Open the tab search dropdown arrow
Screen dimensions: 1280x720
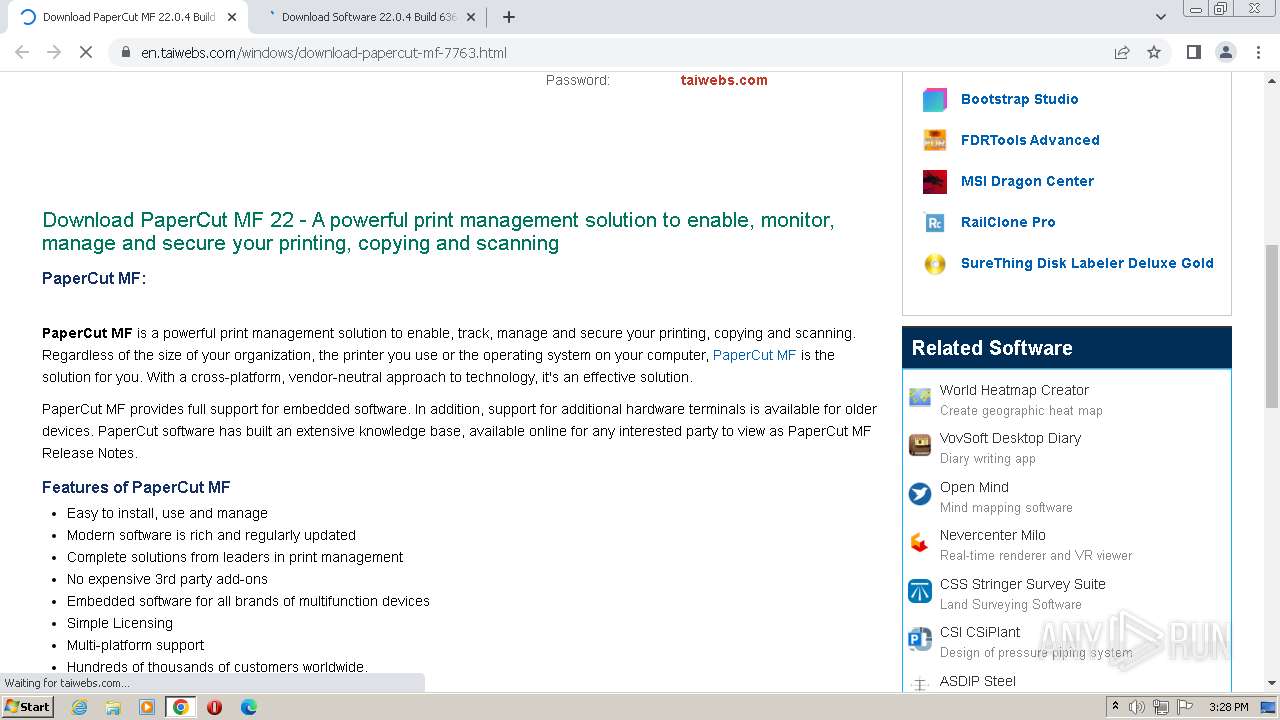1160,17
